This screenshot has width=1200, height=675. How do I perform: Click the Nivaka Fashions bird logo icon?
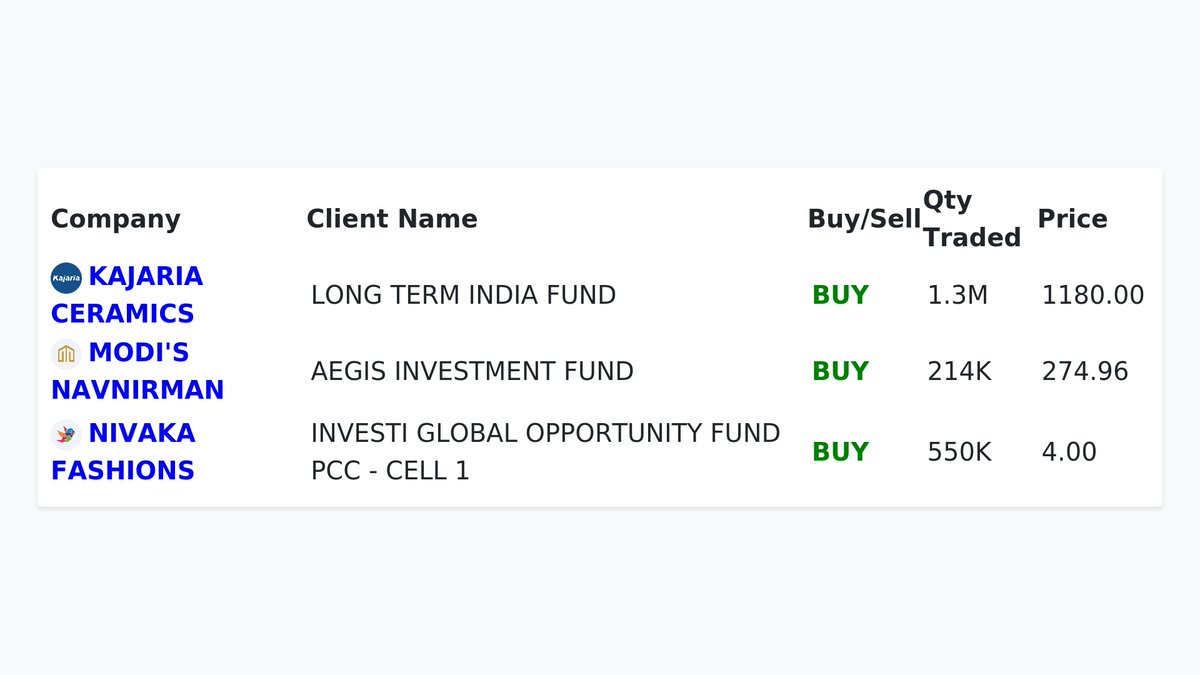[x=66, y=434]
